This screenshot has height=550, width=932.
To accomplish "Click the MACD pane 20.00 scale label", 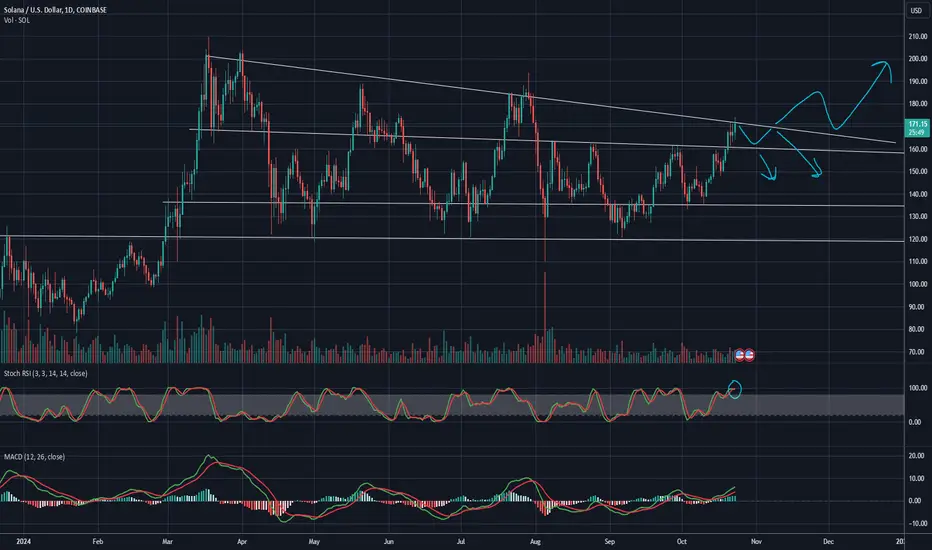I will click(x=917, y=455).
